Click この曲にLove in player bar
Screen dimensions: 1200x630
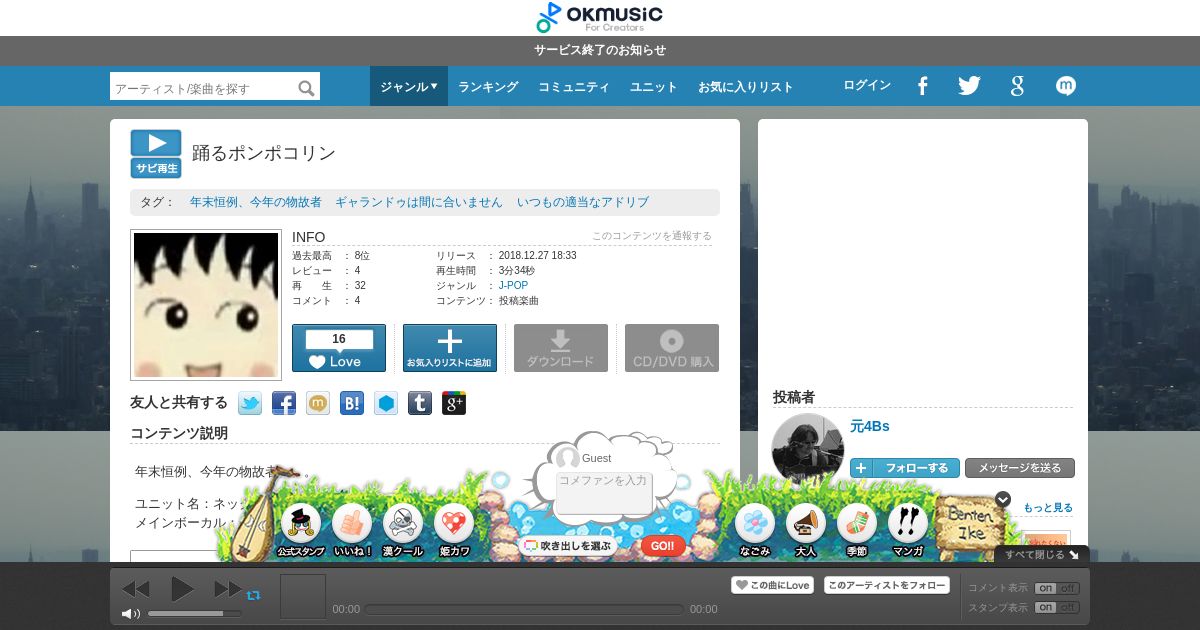pyautogui.click(x=772, y=586)
